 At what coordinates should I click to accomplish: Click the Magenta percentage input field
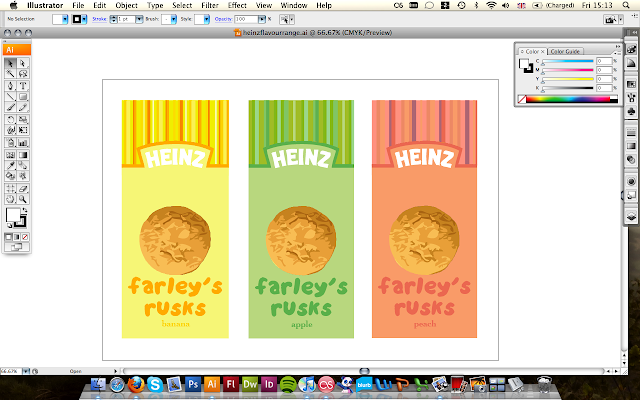coord(604,70)
